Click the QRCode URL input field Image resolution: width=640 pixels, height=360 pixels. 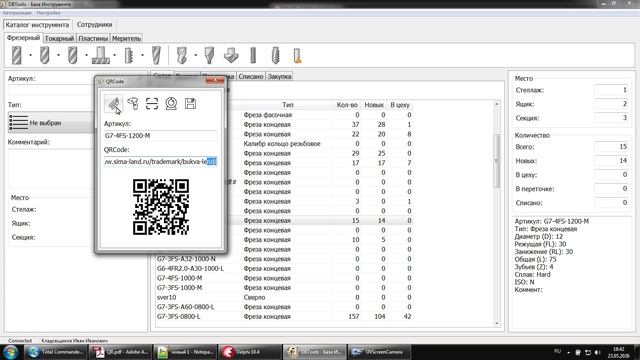tap(160, 162)
